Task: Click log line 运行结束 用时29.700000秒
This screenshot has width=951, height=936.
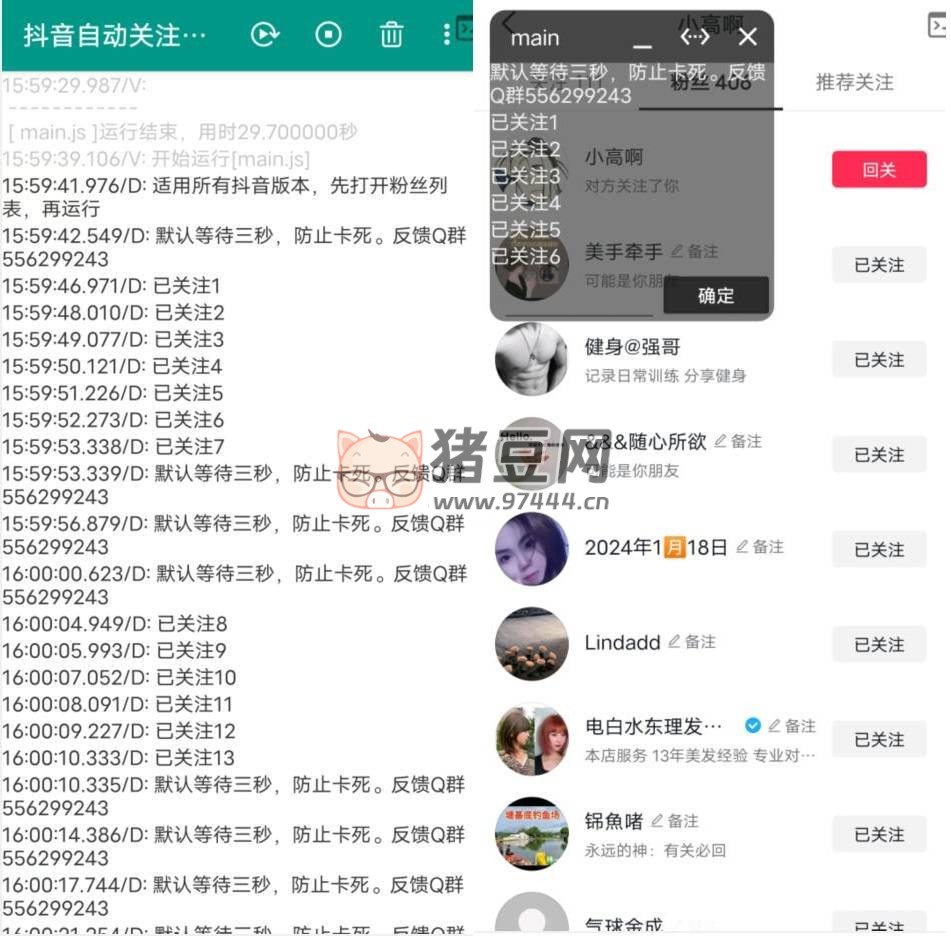Action: point(183,132)
